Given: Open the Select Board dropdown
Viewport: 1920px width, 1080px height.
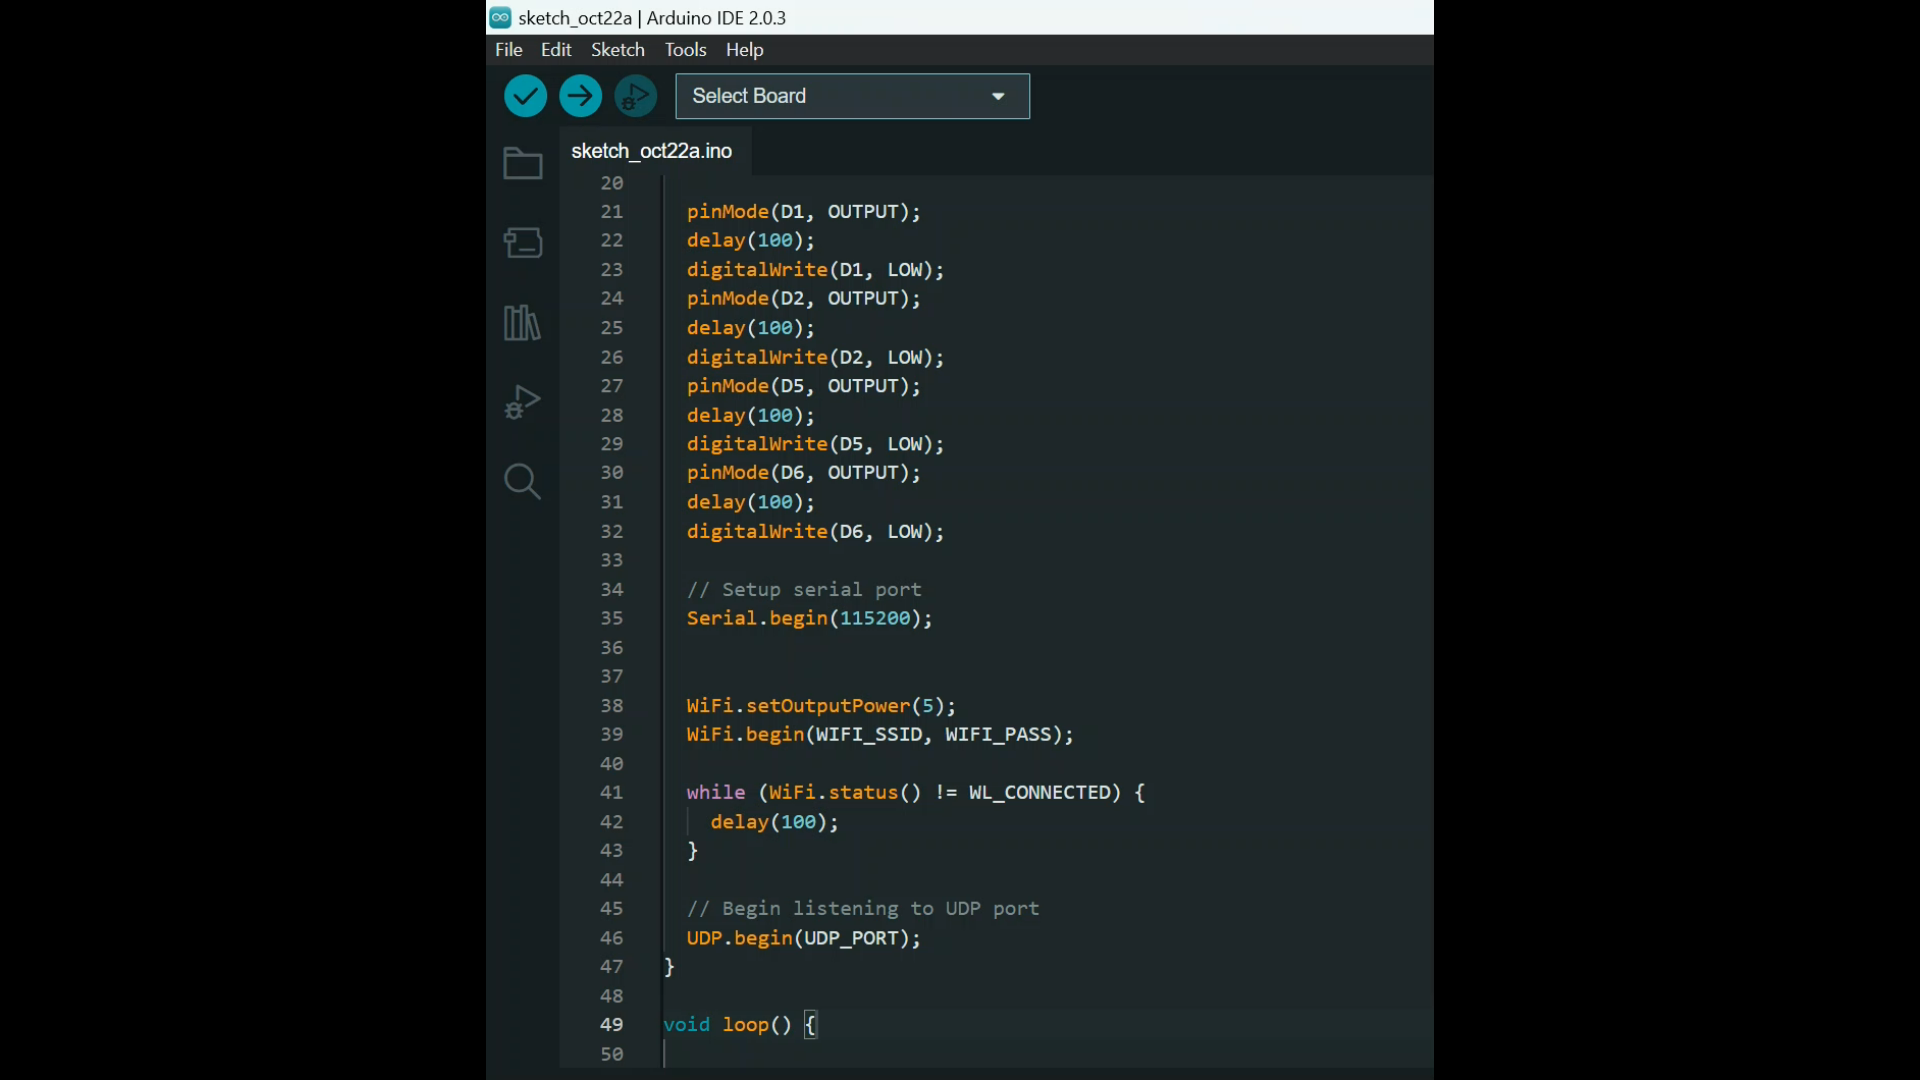Looking at the screenshot, I should click(x=850, y=96).
